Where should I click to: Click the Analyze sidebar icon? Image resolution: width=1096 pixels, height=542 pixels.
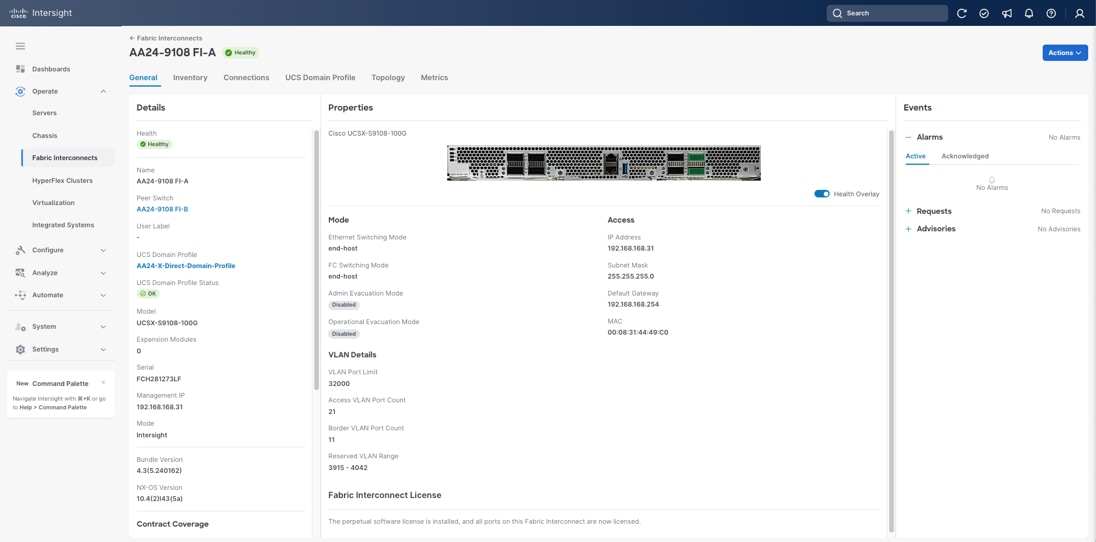(20, 273)
